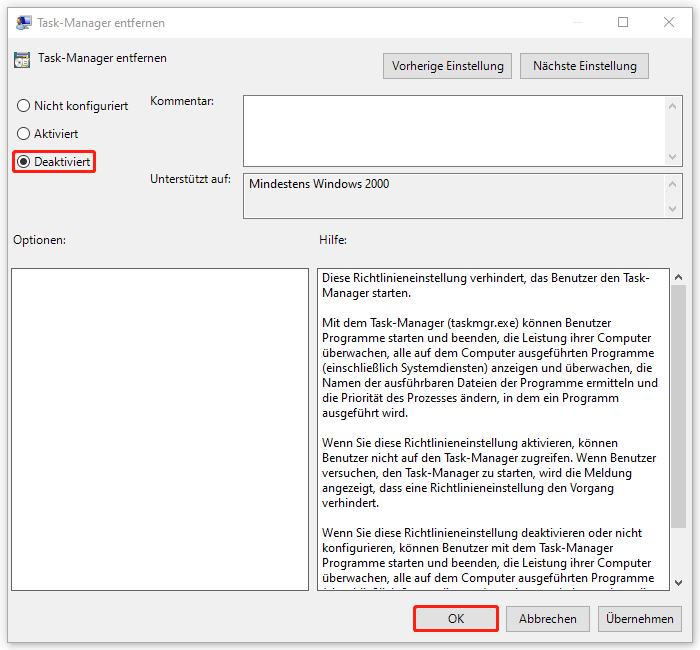Viewport: 700px width, 650px height.
Task: Click the Kommentar box scroll up arrow
Action: [673, 106]
